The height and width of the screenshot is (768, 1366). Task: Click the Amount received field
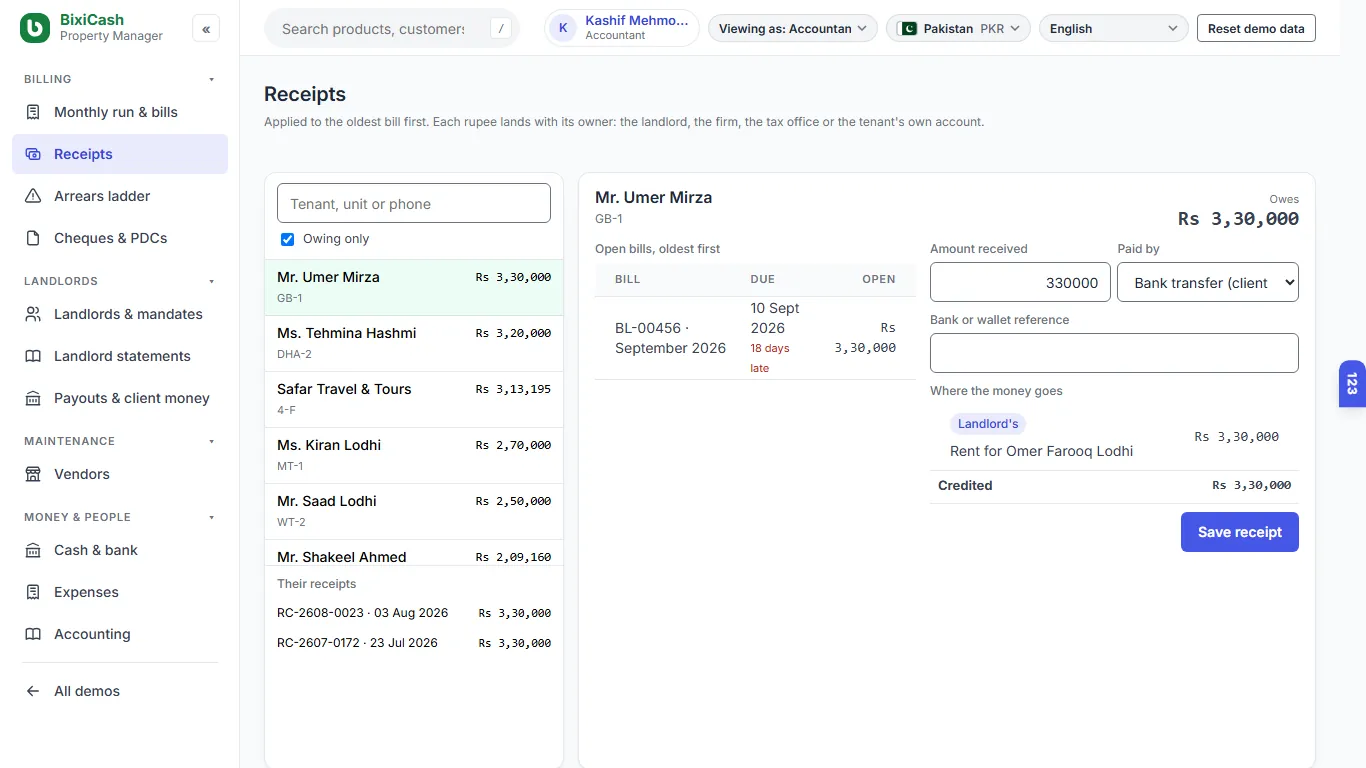(1020, 282)
